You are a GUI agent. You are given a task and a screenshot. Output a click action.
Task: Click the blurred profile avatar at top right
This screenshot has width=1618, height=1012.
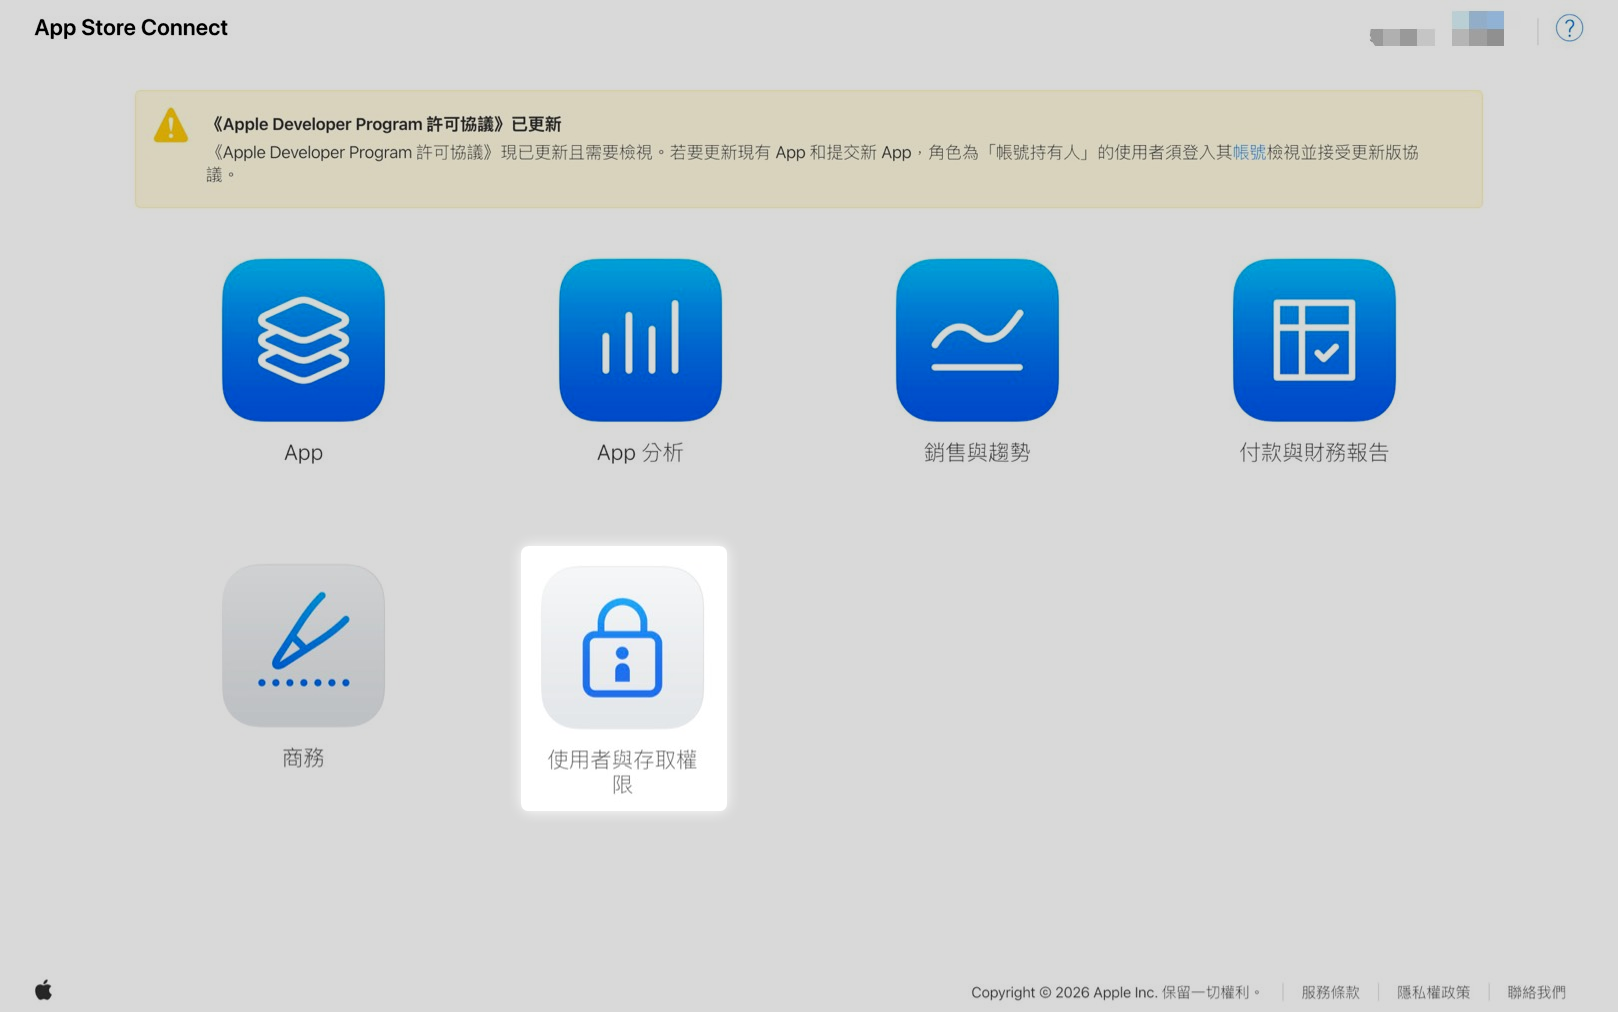click(1478, 29)
